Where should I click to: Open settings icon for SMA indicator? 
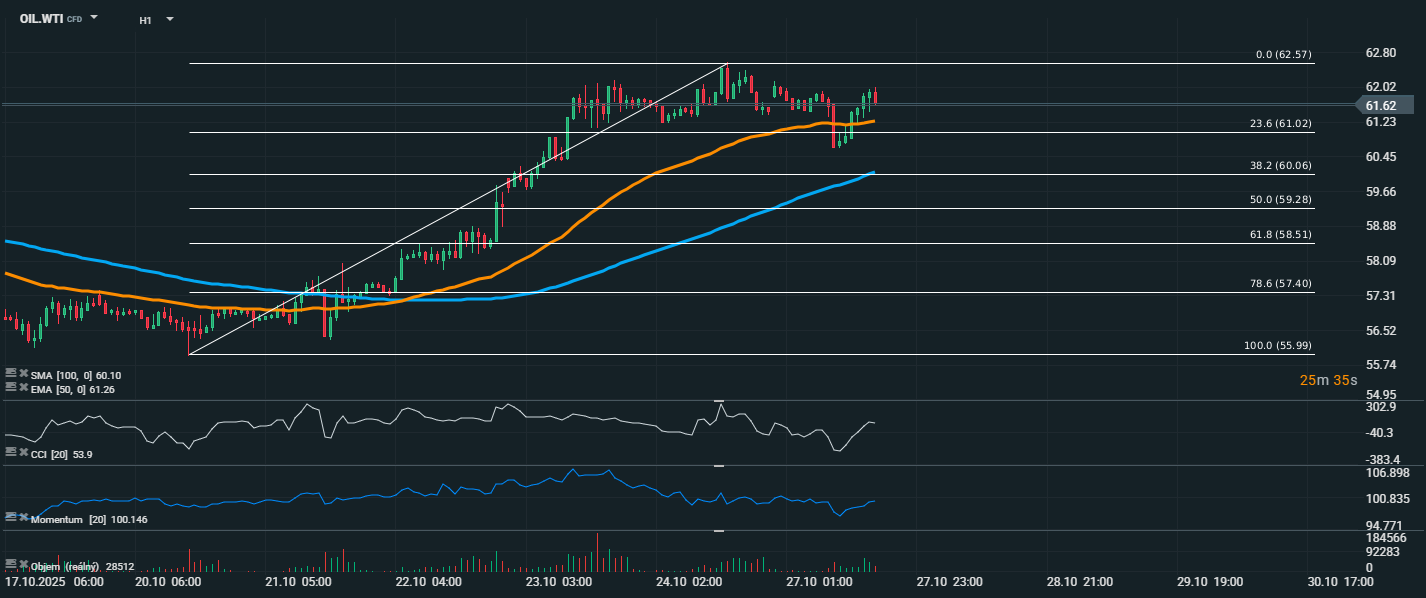click(x=10, y=374)
